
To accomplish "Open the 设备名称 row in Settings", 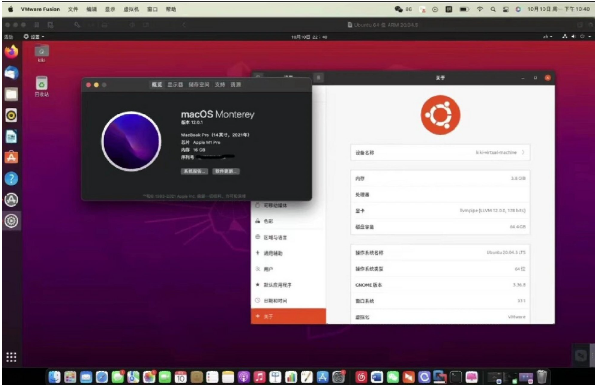I will click(x=440, y=152).
